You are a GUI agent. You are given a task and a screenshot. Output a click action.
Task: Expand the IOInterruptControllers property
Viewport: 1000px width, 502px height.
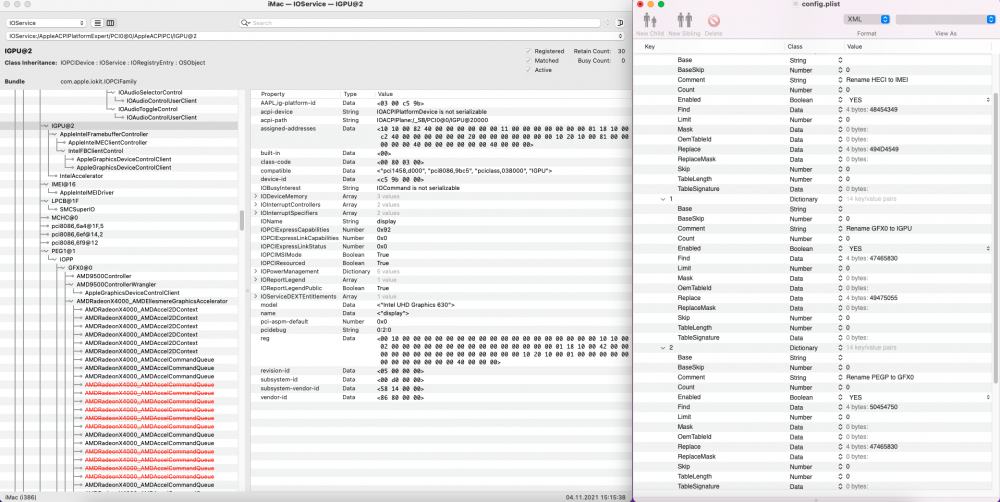pos(256,205)
